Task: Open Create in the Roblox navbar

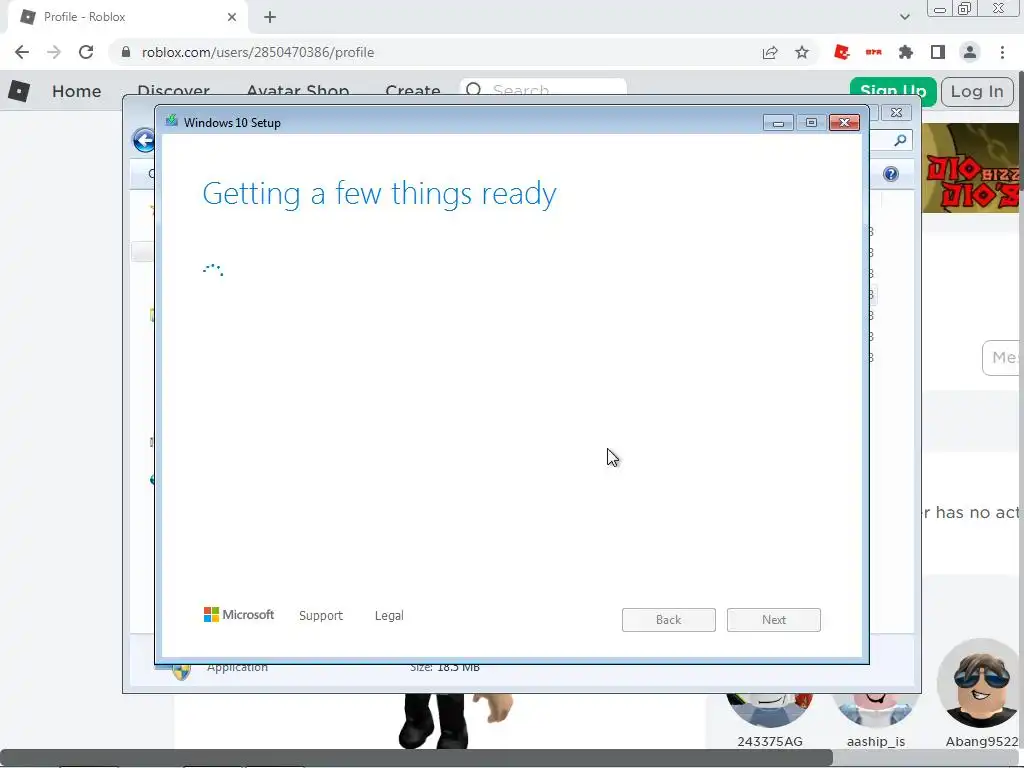Action: [x=413, y=91]
